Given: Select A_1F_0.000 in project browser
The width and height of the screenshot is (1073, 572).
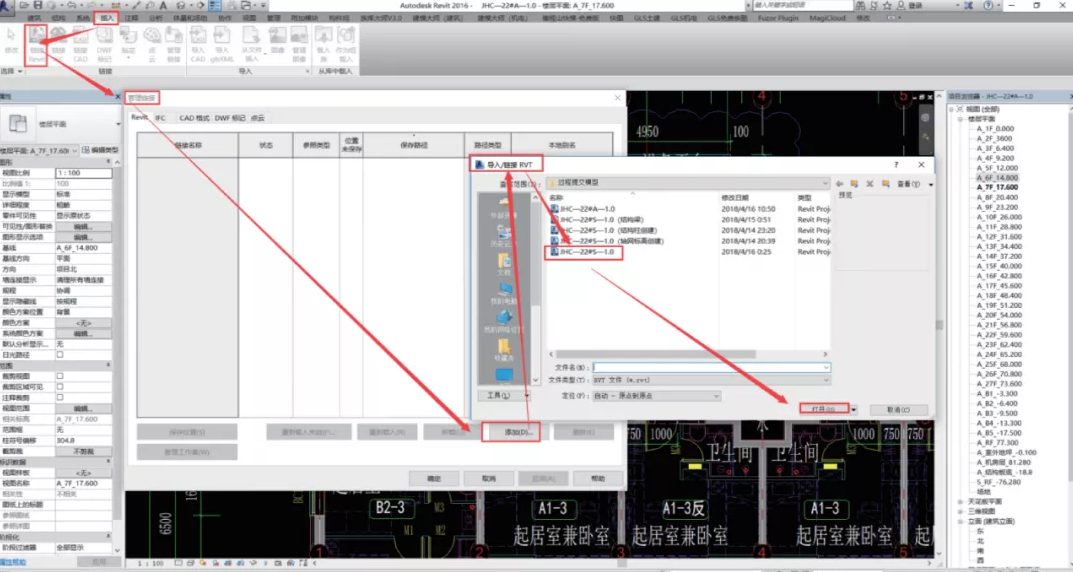Looking at the screenshot, I should click(x=995, y=129).
